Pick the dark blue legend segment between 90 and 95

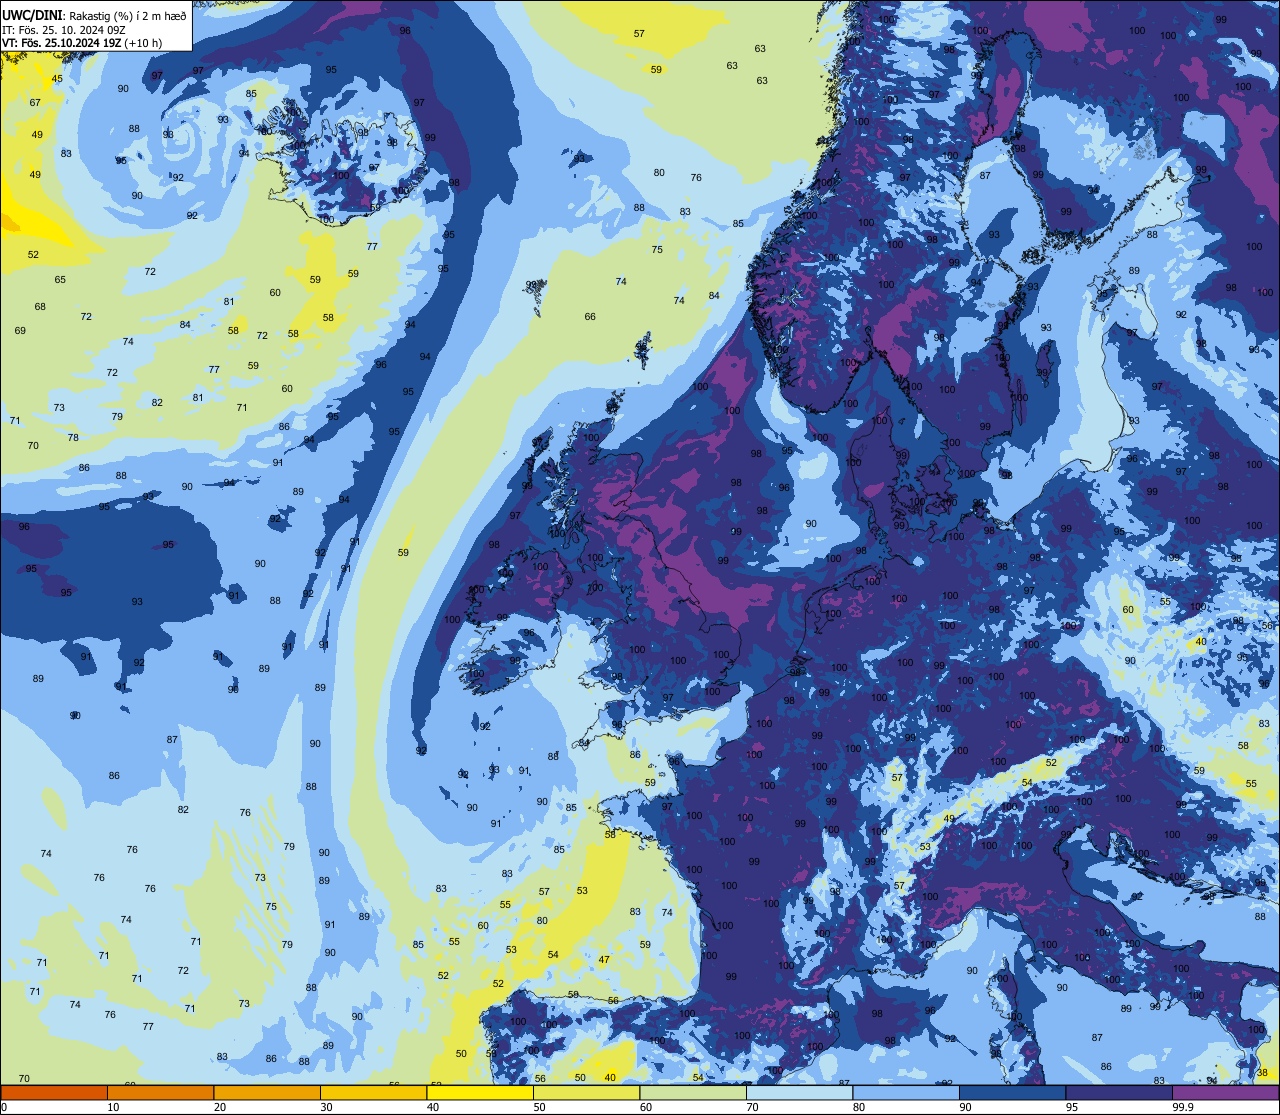1012,1092
